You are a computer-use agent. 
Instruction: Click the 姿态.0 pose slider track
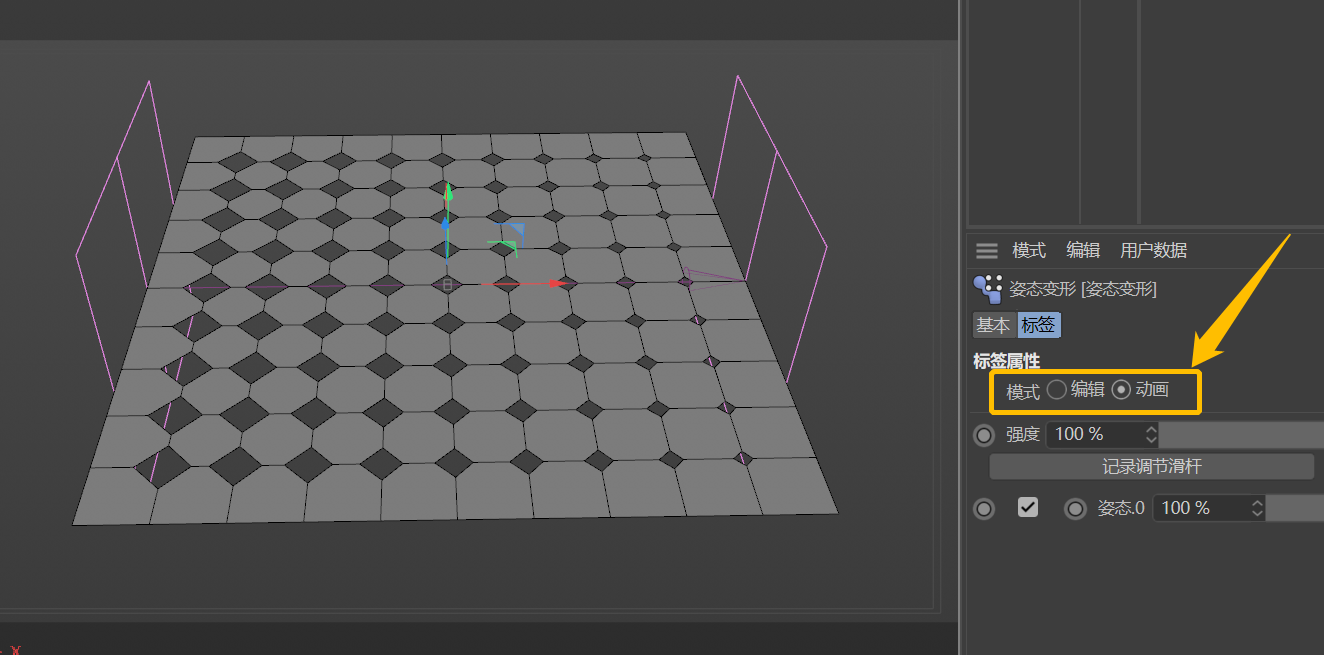point(1295,508)
